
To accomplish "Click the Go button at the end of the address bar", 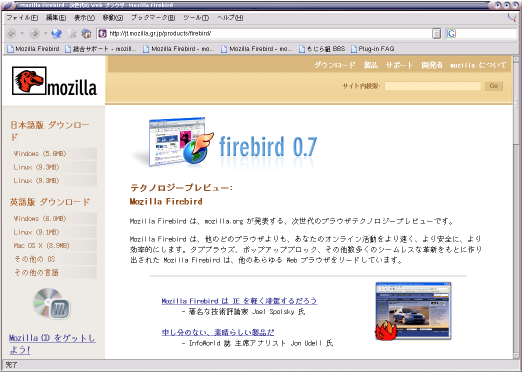I will click(436, 34).
